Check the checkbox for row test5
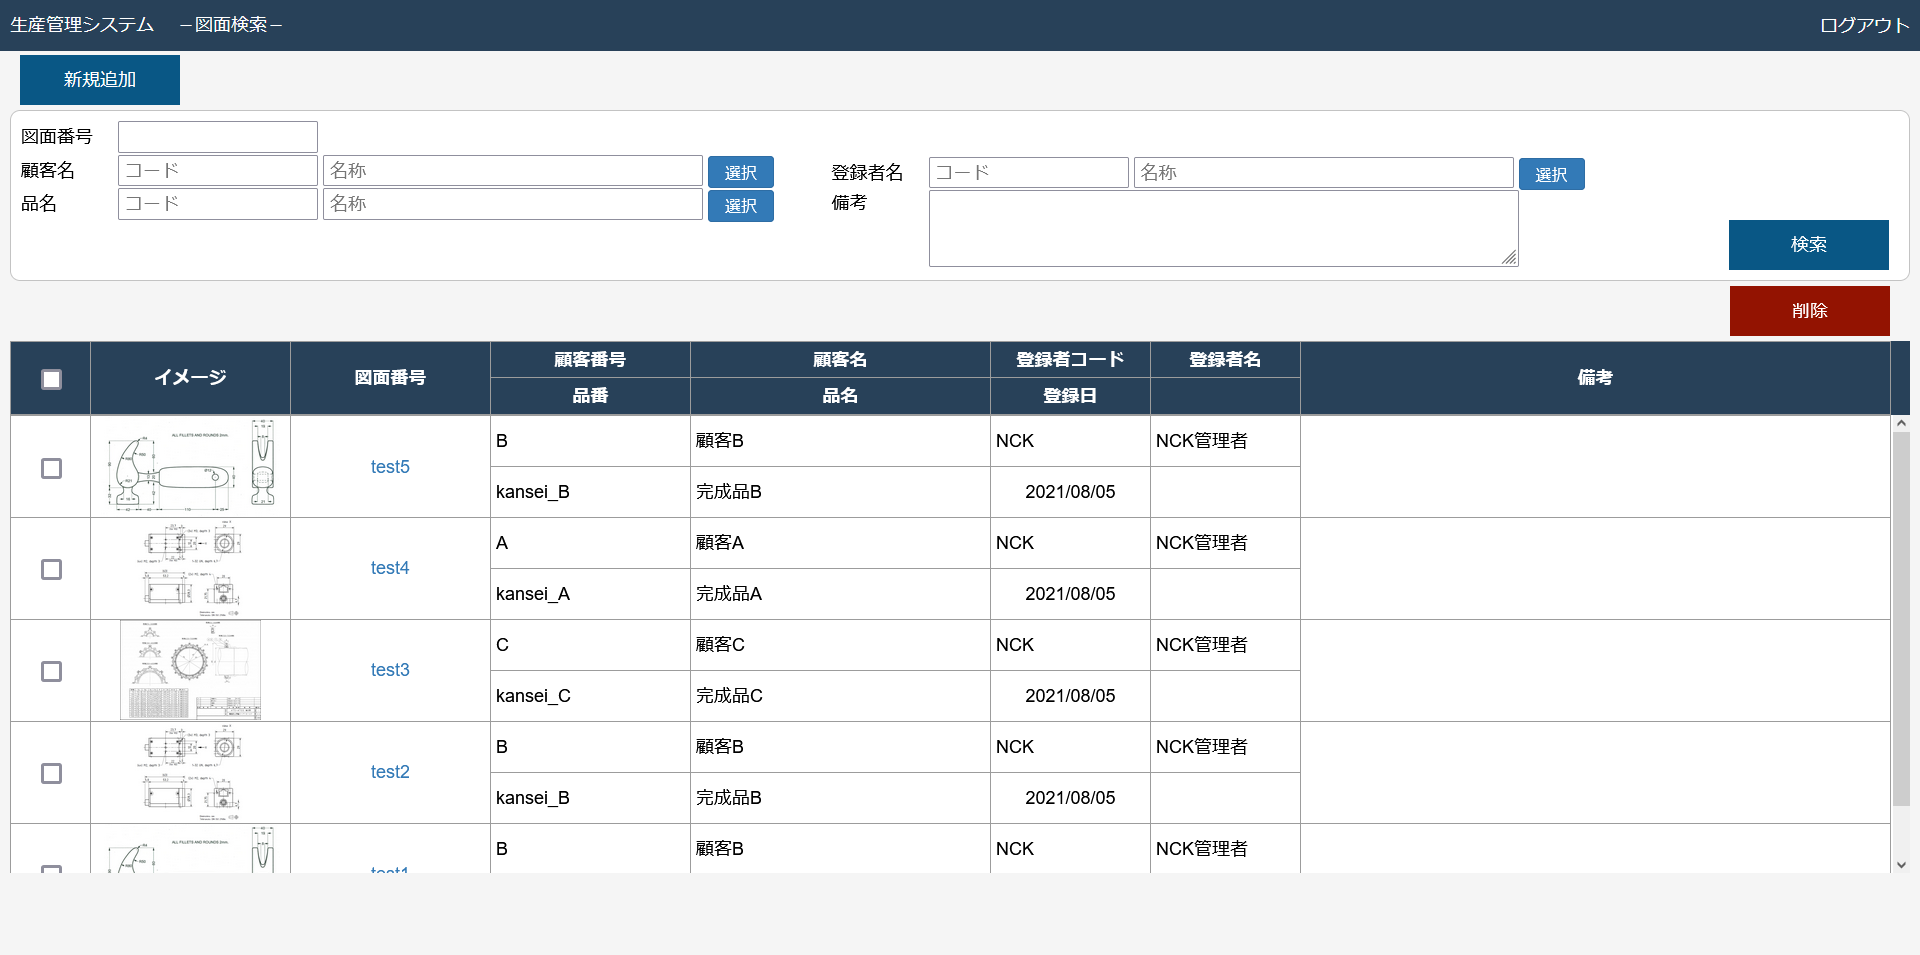 coord(51,468)
